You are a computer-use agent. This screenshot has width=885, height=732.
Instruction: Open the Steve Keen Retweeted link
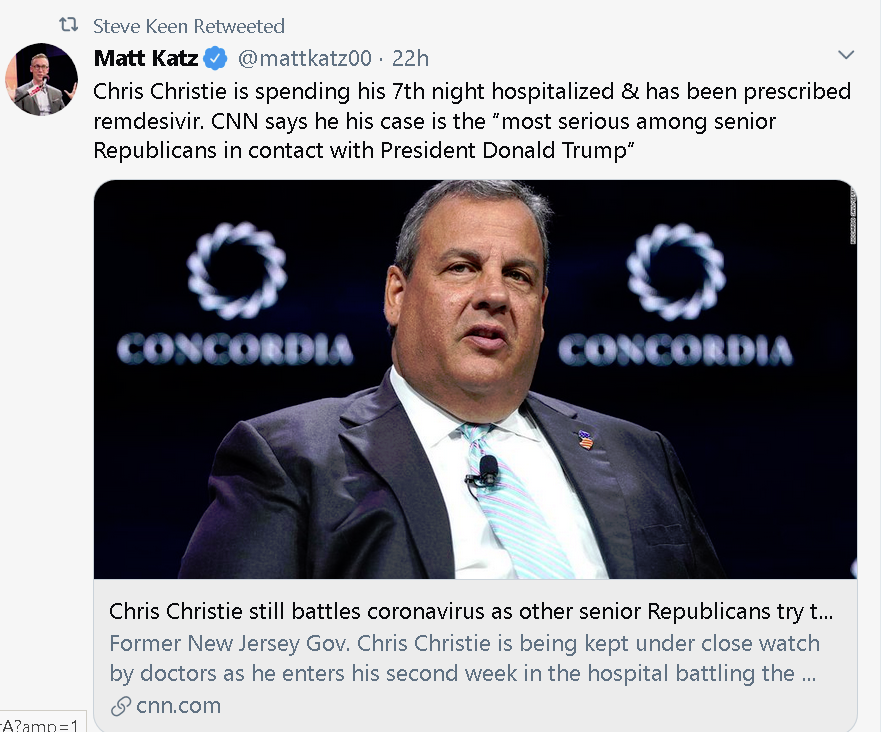coord(189,26)
